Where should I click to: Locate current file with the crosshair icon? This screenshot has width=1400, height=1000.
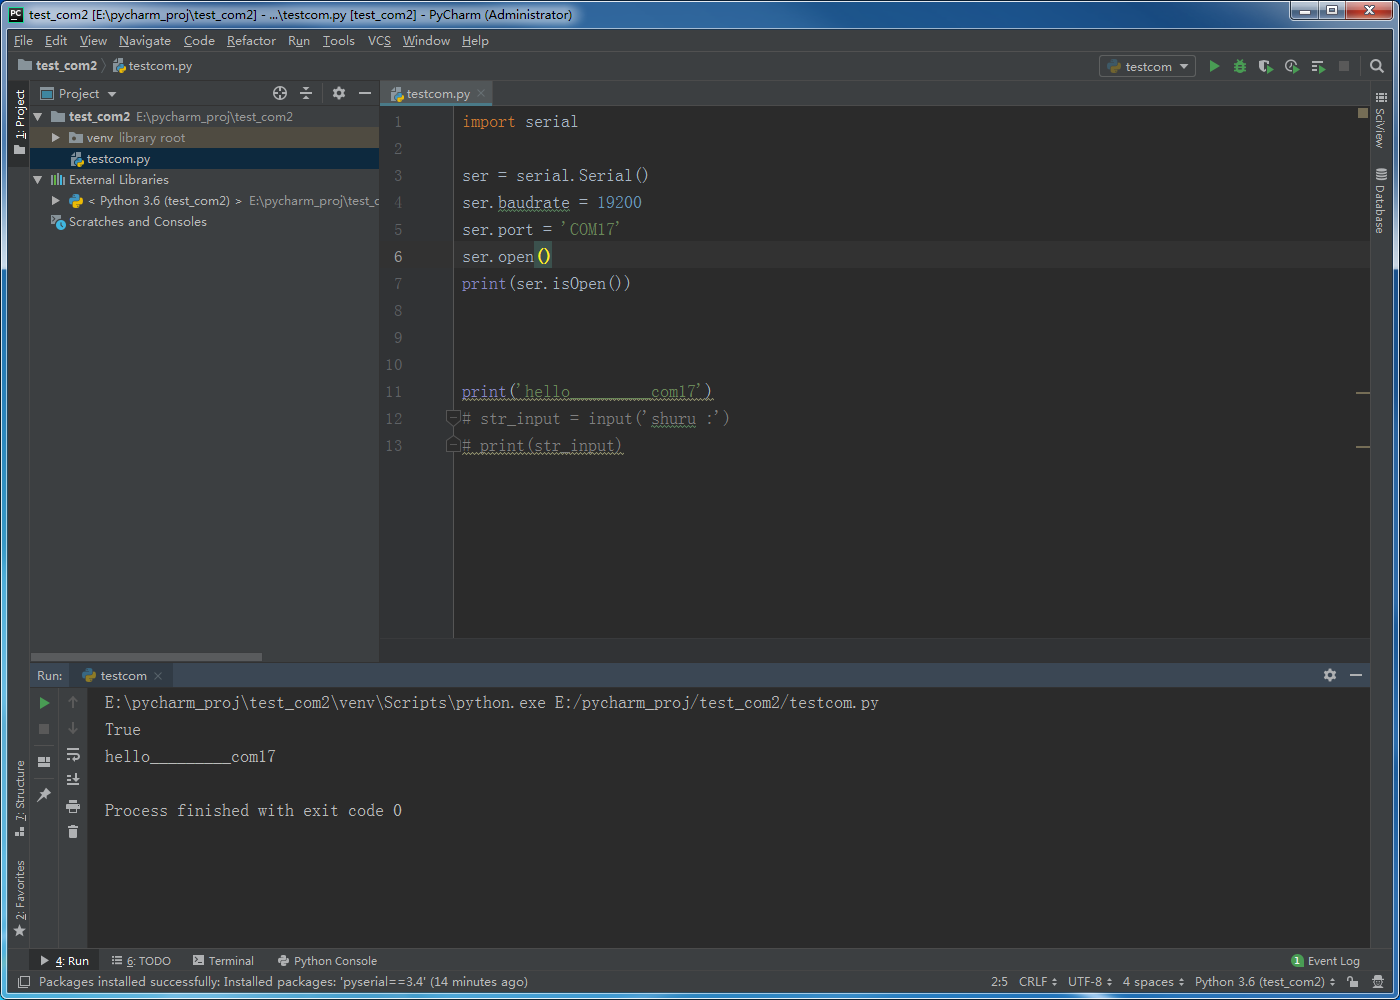[280, 93]
